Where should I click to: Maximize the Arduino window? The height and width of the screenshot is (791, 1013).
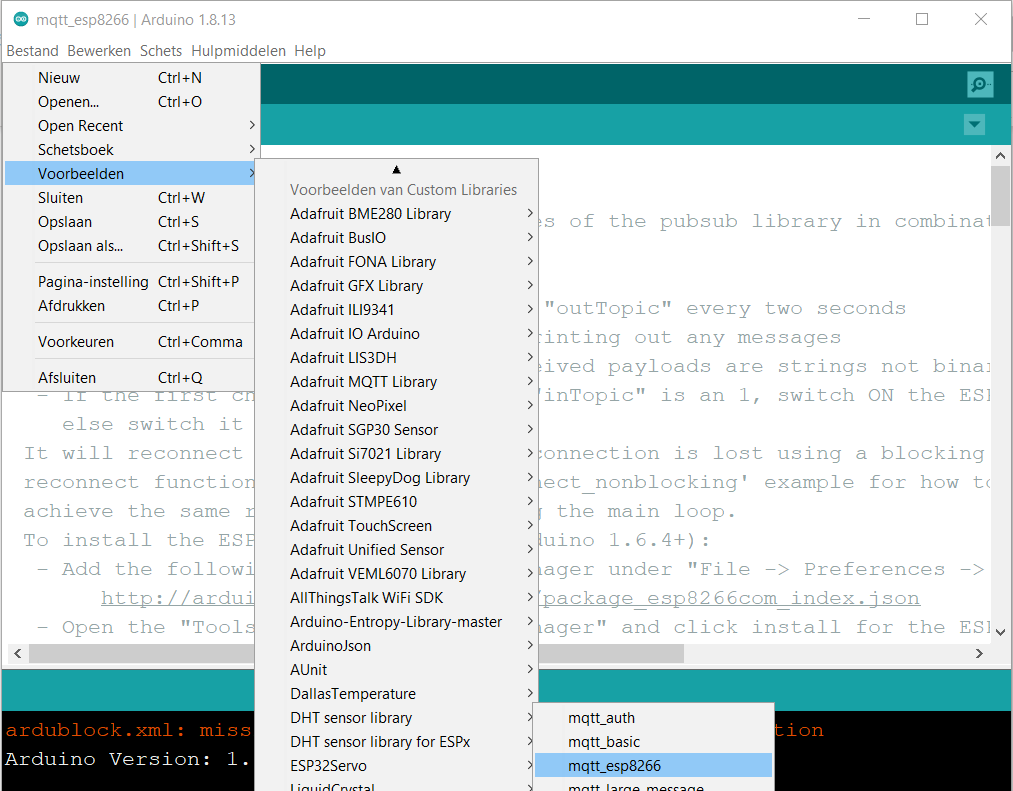(x=922, y=19)
